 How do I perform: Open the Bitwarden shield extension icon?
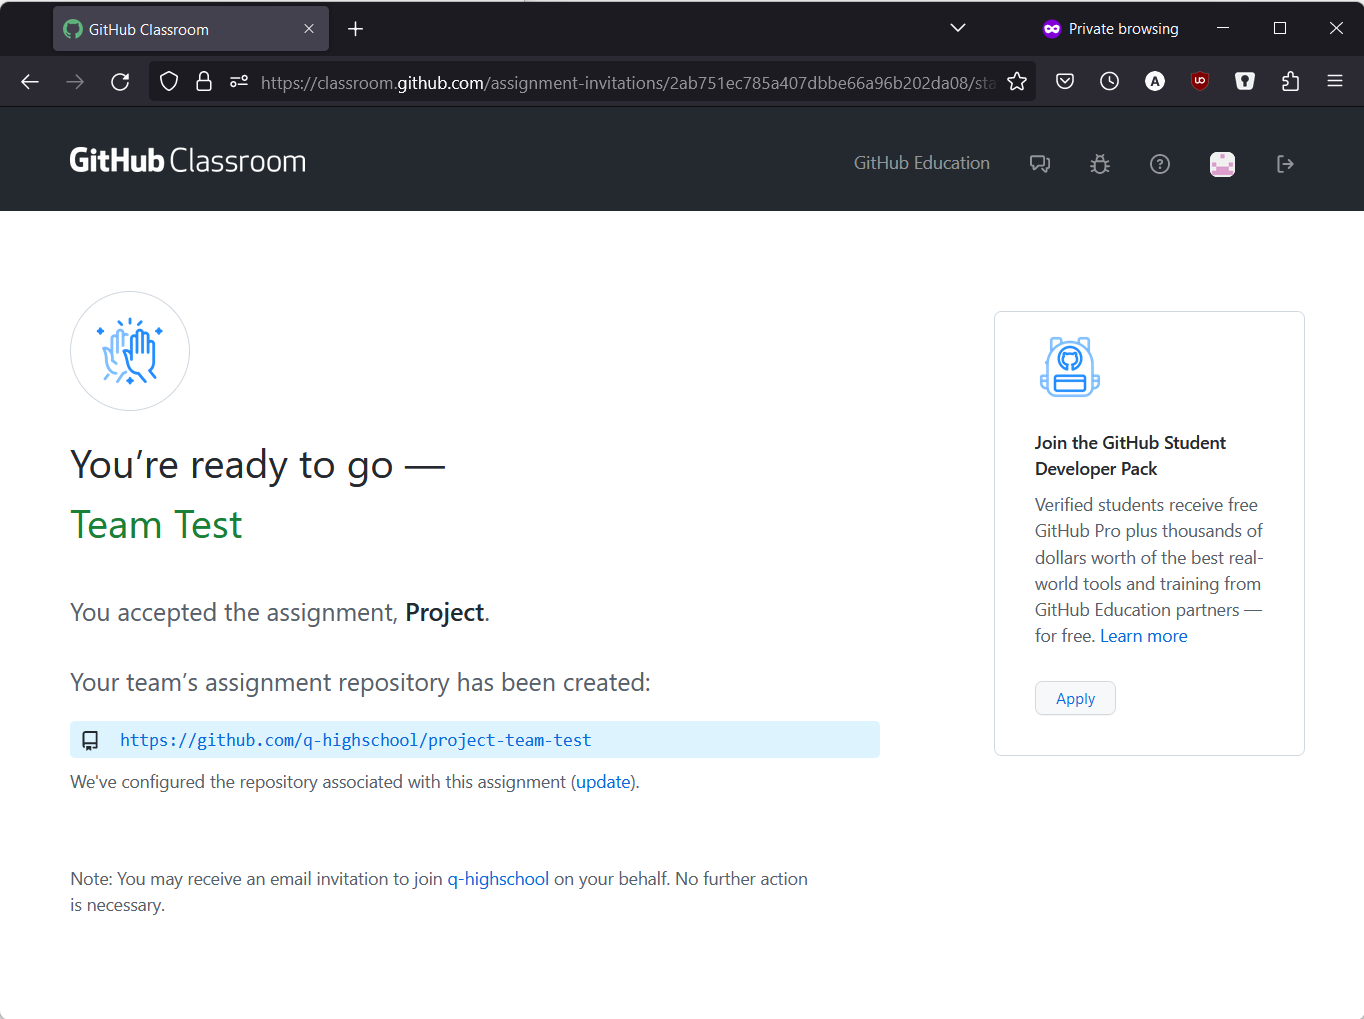click(1245, 82)
